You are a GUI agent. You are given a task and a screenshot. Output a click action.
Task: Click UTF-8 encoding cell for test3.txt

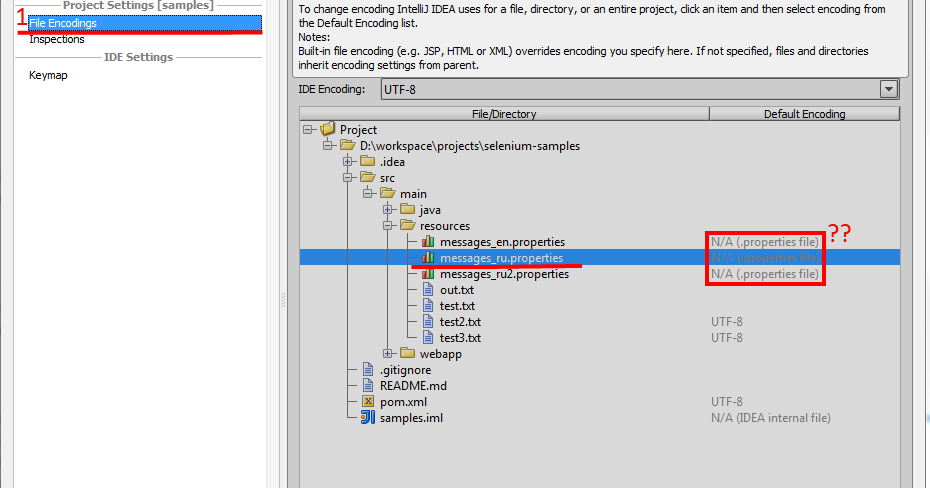(x=727, y=338)
